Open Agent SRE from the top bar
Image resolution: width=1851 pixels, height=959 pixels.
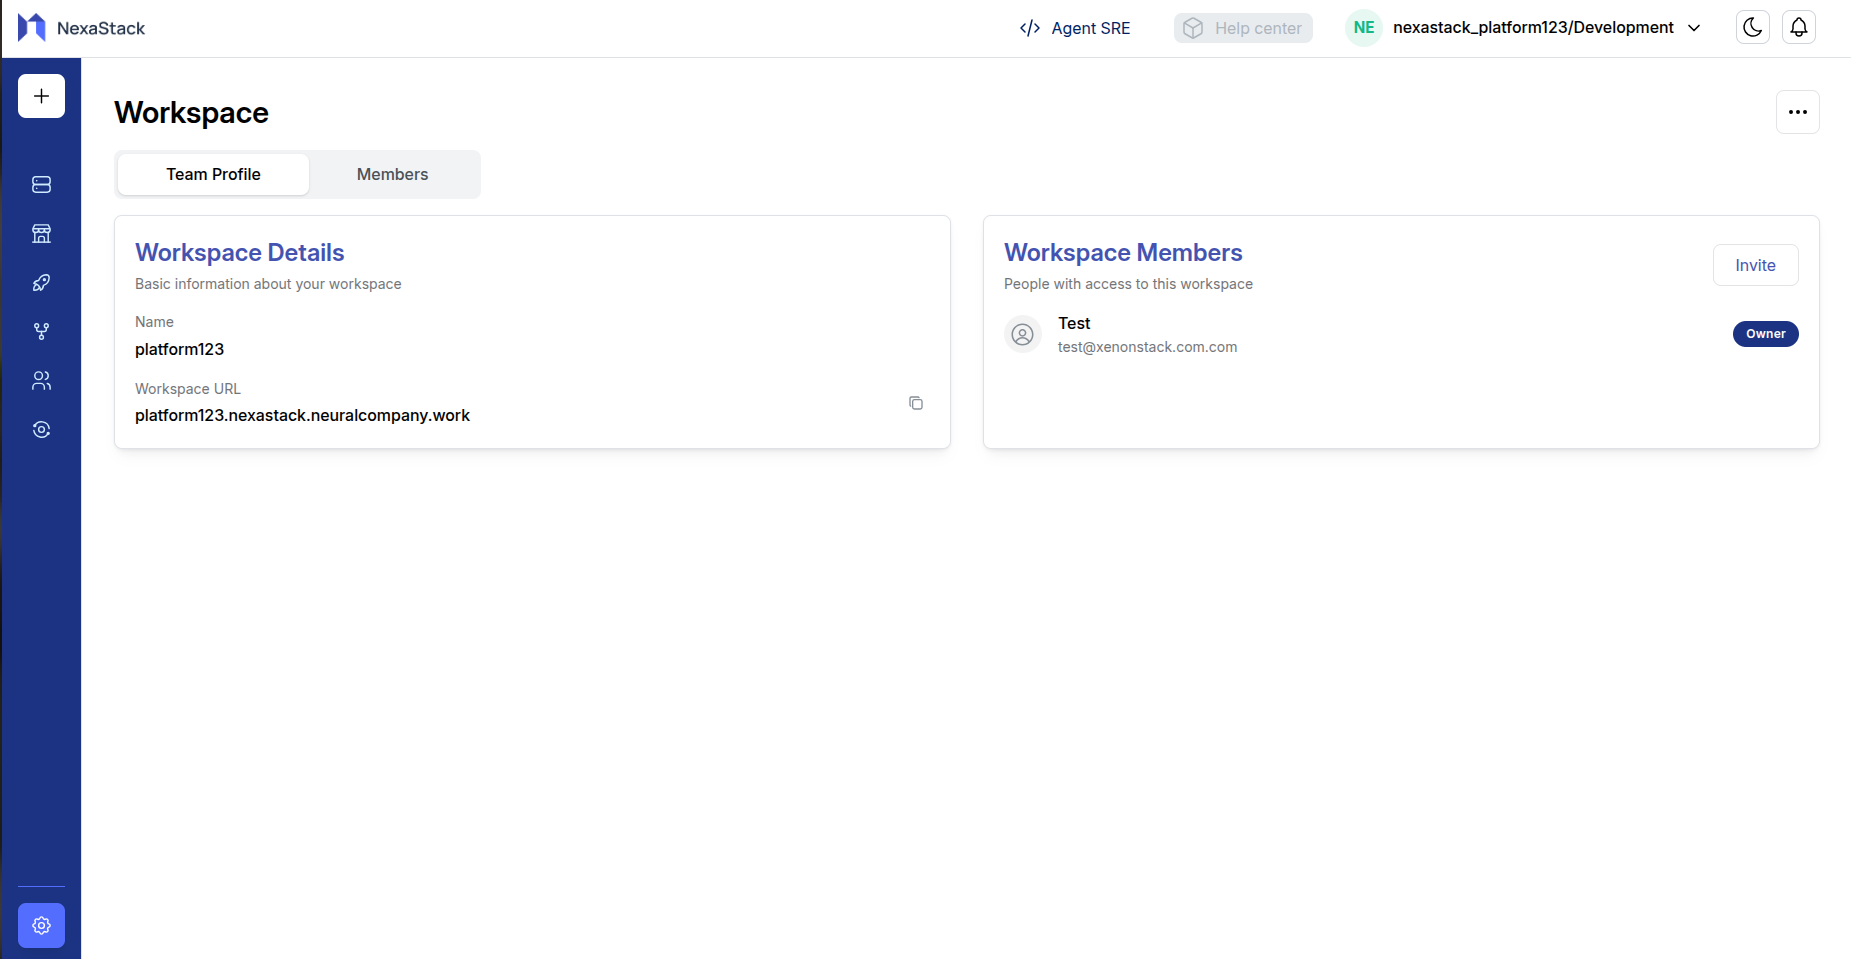pos(1074,28)
